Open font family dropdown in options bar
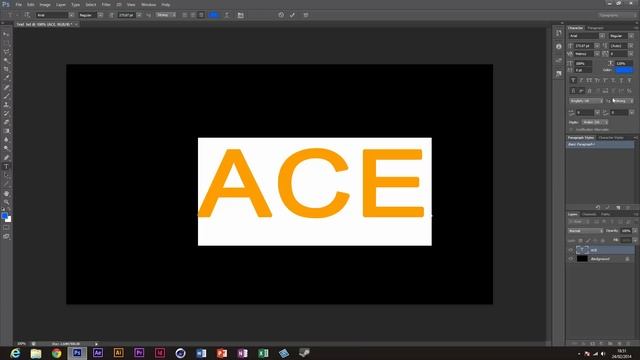 pos(71,15)
